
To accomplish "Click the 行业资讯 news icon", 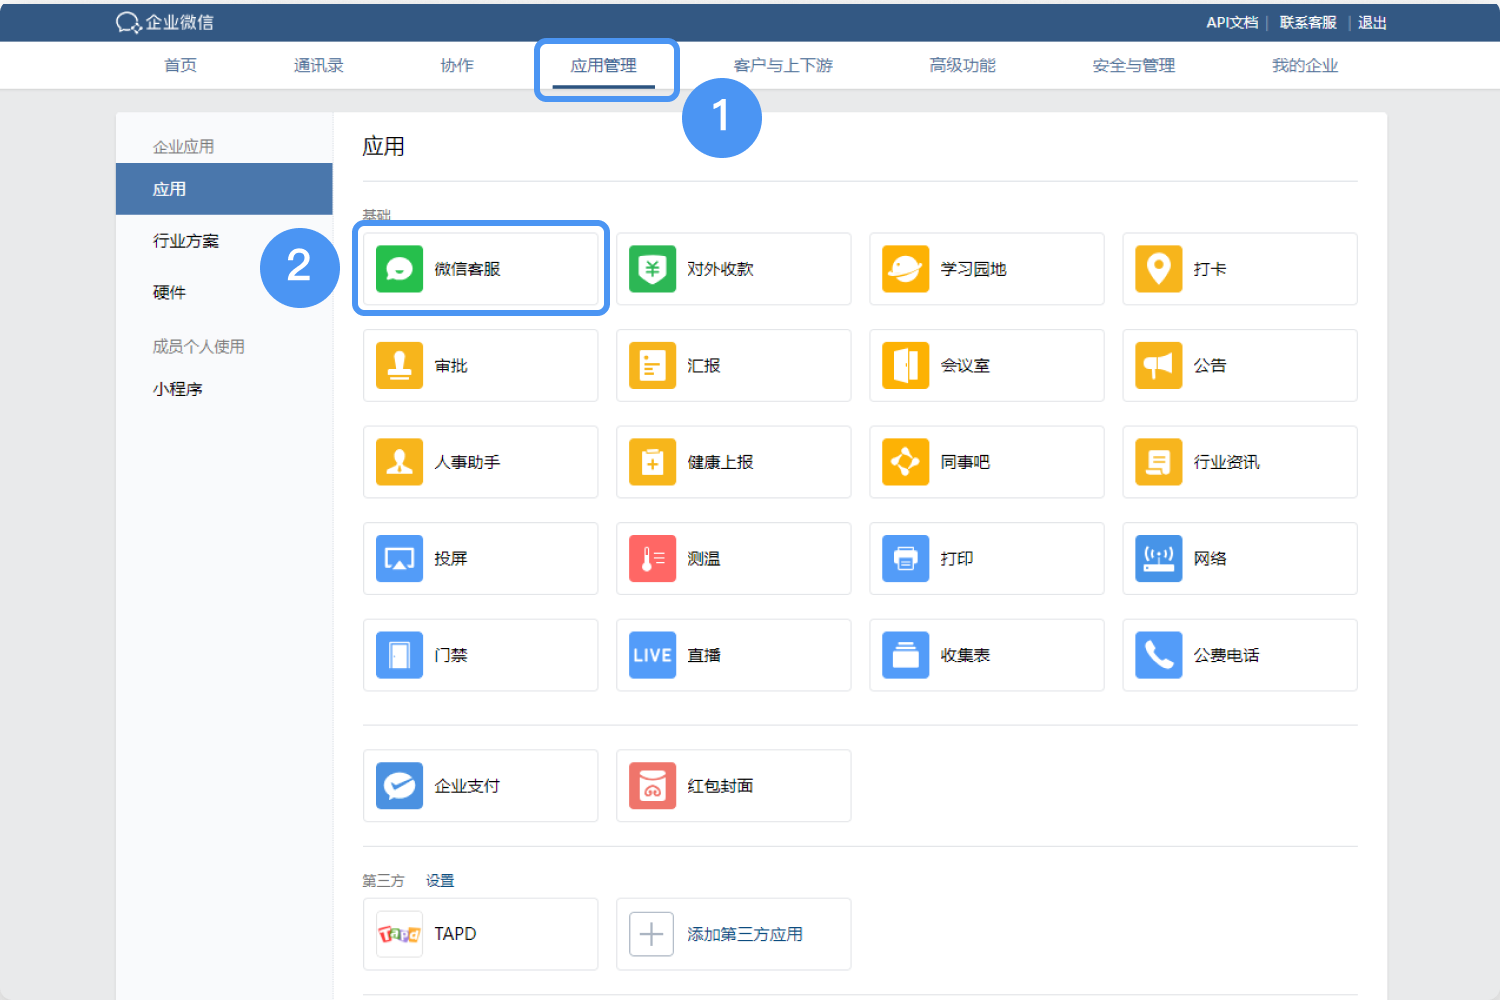I will [x=1158, y=462].
